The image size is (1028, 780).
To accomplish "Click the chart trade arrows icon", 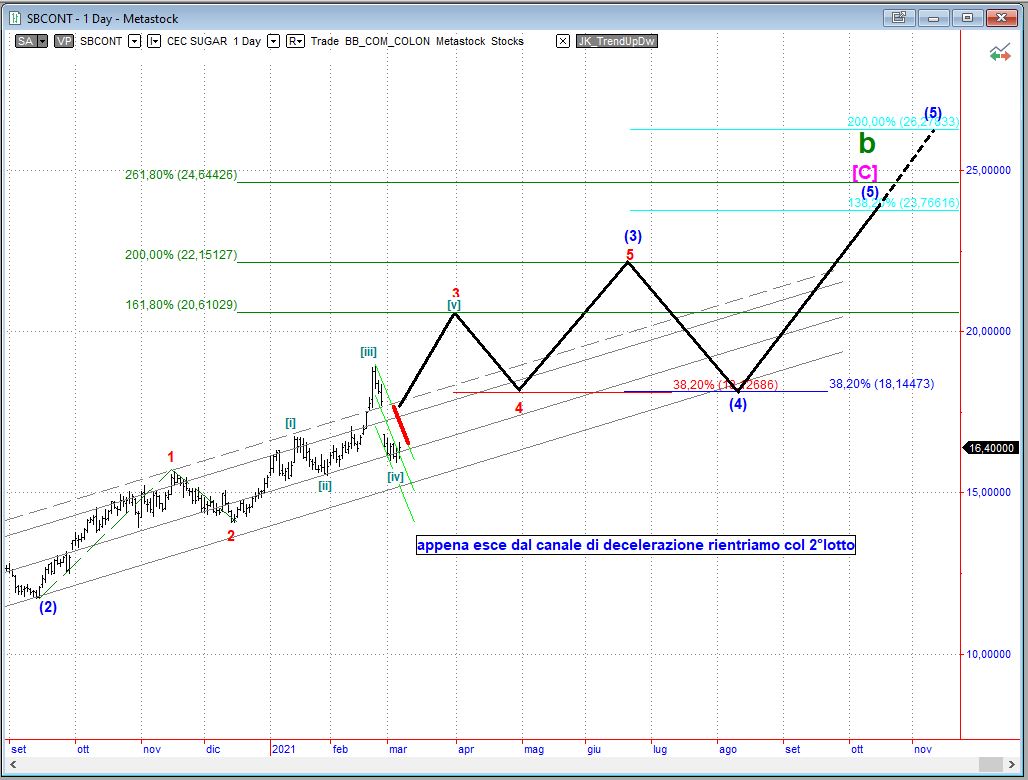I will pos(998,54).
